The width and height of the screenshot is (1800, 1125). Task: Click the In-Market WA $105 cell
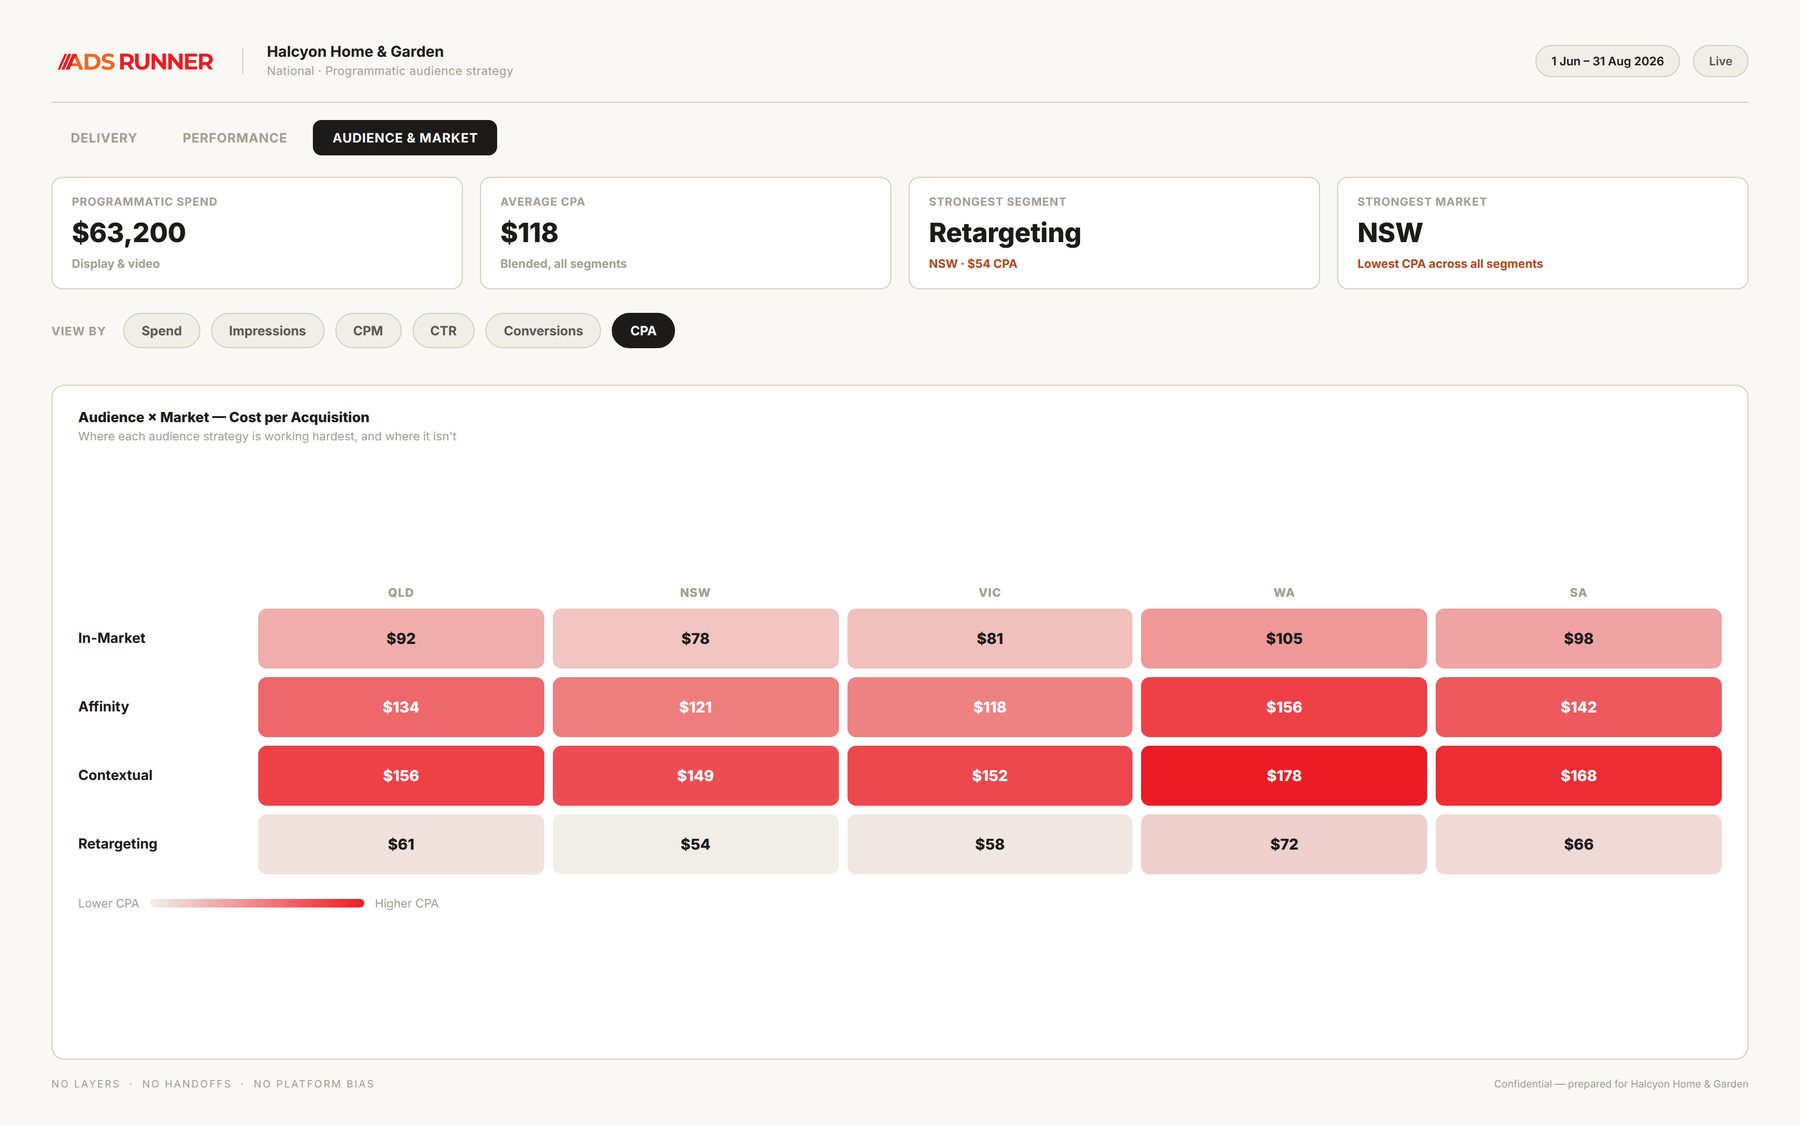click(x=1284, y=638)
